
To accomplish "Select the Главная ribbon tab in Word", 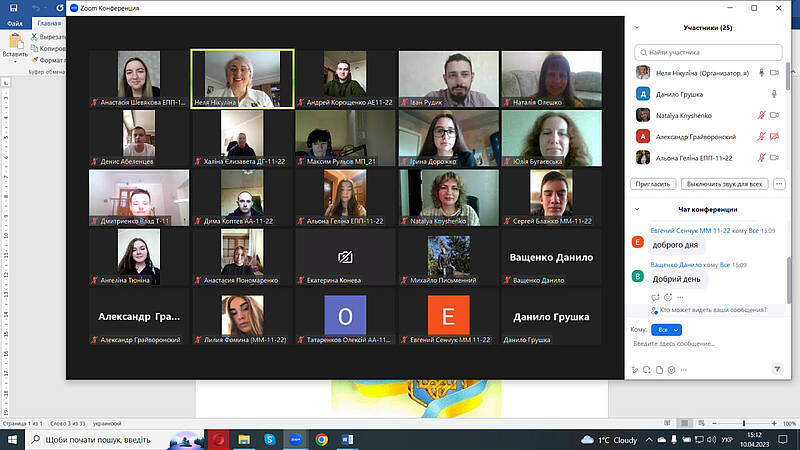I will pyautogui.click(x=49, y=23).
